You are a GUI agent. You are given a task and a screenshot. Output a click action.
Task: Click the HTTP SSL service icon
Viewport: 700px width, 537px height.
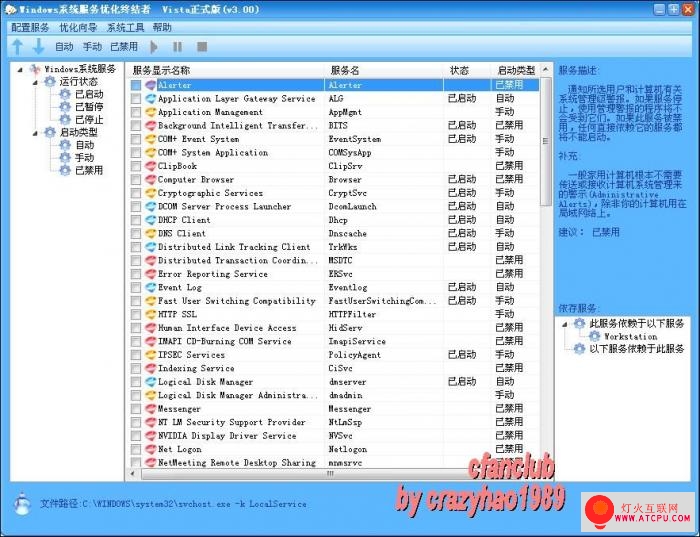click(x=150, y=314)
